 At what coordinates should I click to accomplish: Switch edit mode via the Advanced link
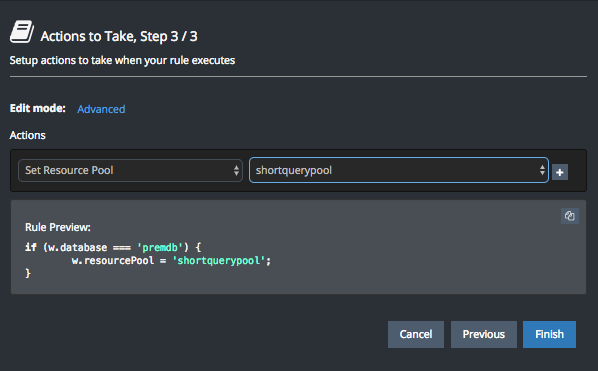101,109
